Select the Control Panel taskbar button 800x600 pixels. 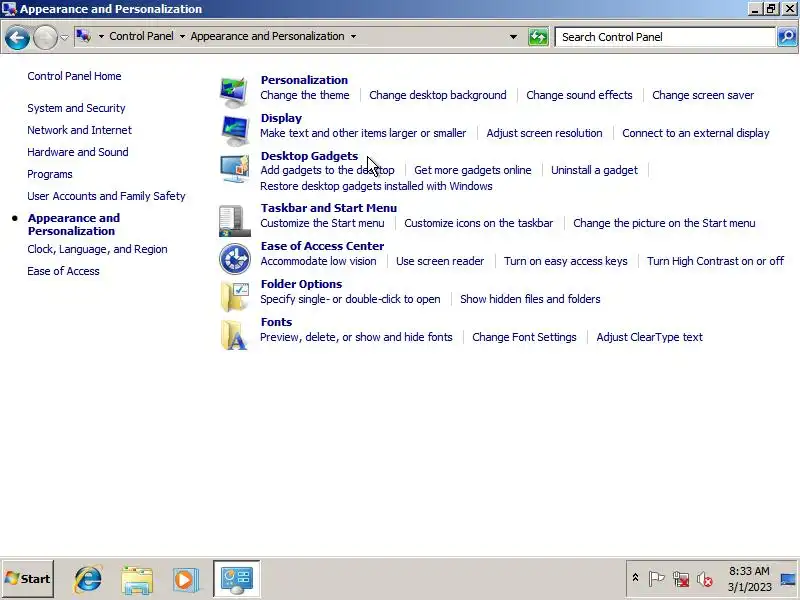(237, 579)
